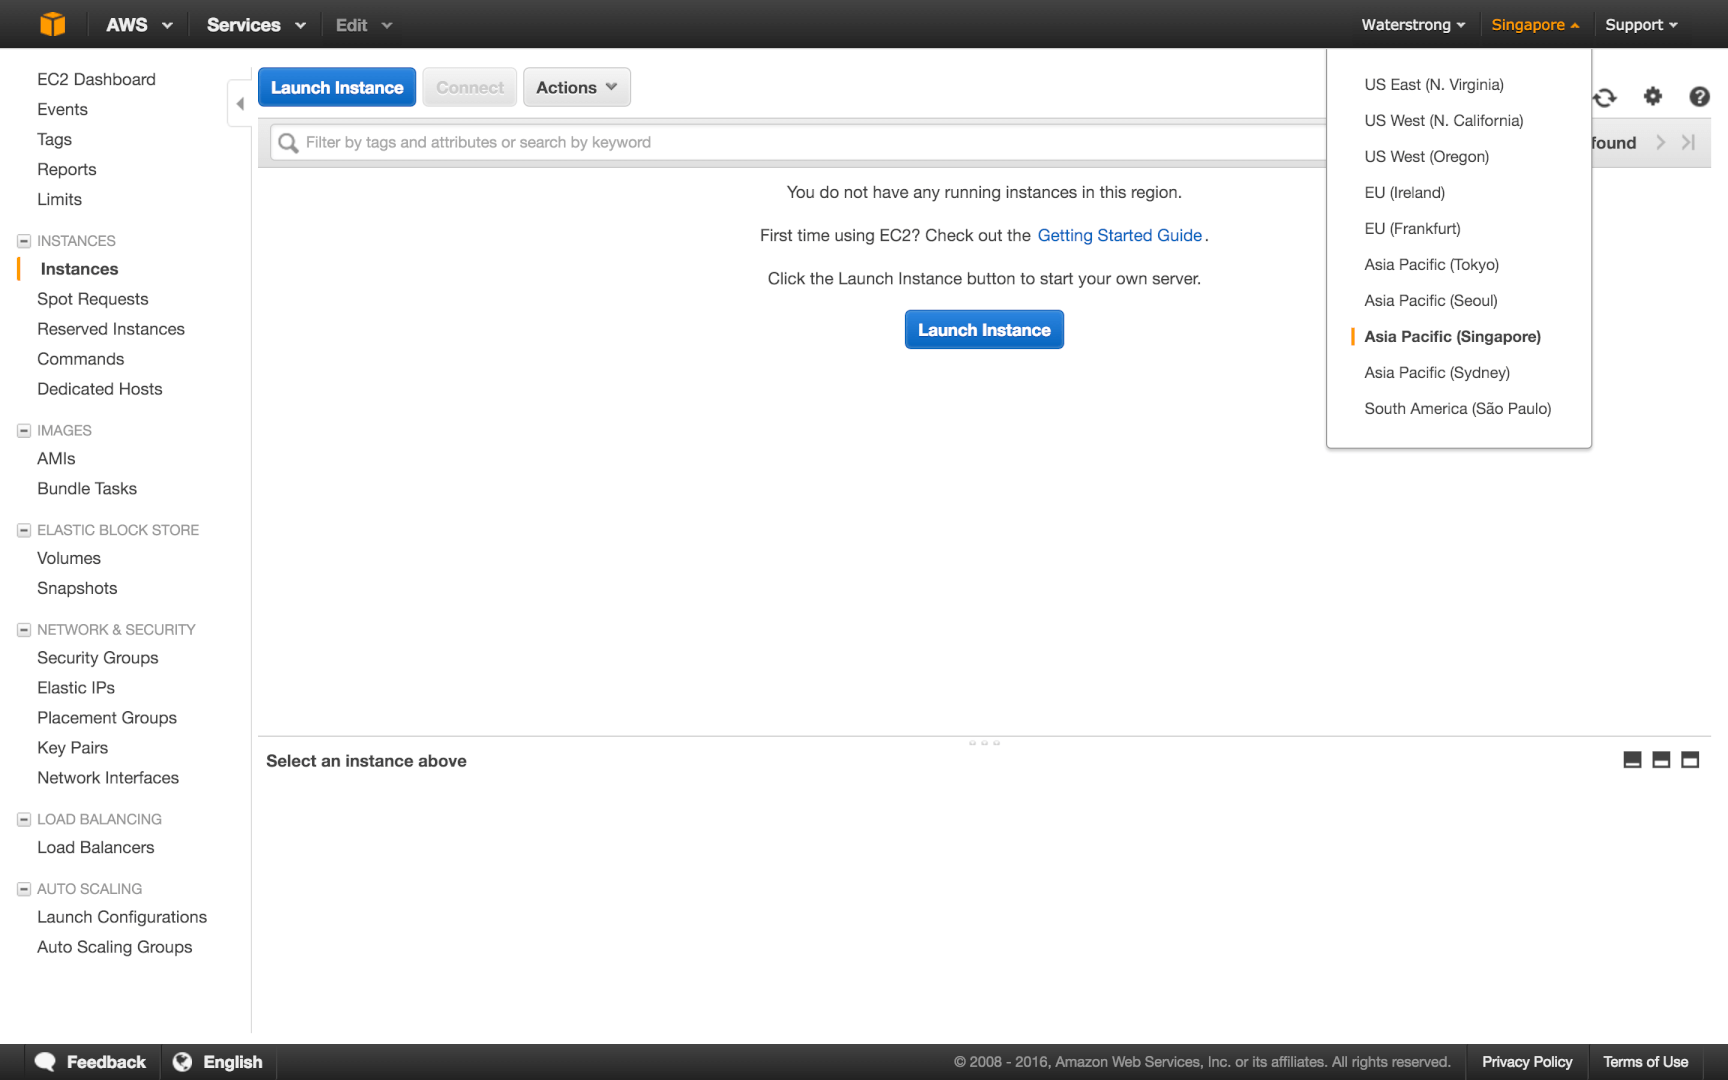This screenshot has height=1080, width=1728.
Task: Minimize the details pane layout icon
Action: click(x=1632, y=760)
